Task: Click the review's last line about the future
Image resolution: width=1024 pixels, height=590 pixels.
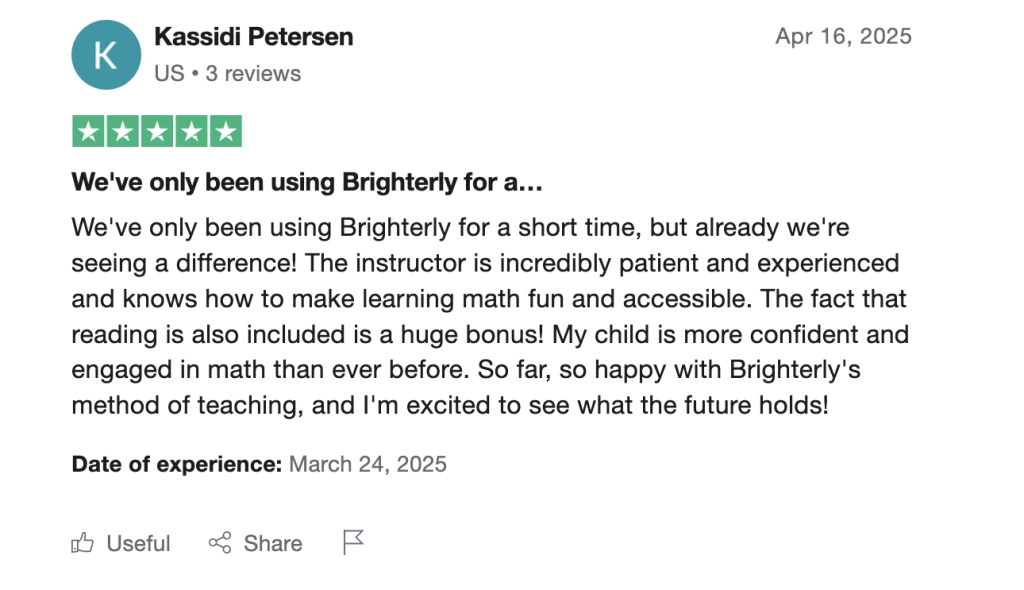Action: (450, 407)
